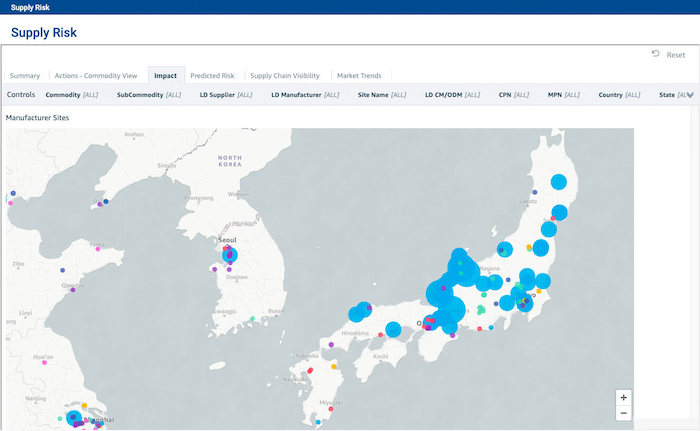Open the LD Manufacturer filter
Viewport: 700px width, 431px height.
tap(305, 95)
